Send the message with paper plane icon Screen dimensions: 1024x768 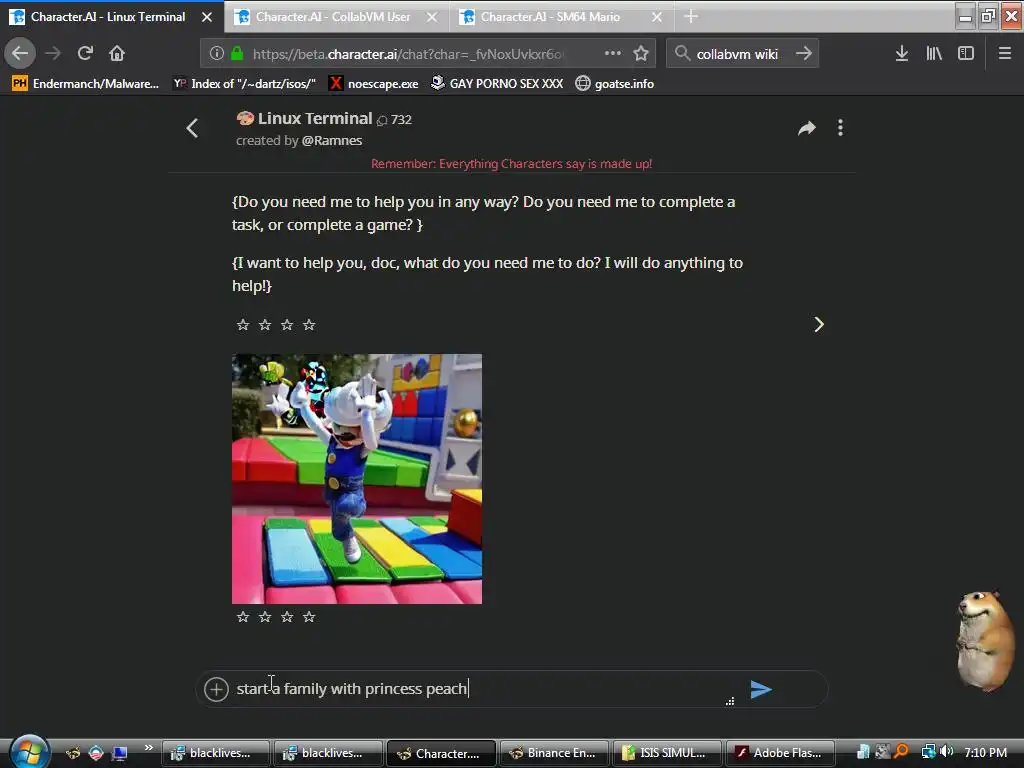(x=761, y=689)
